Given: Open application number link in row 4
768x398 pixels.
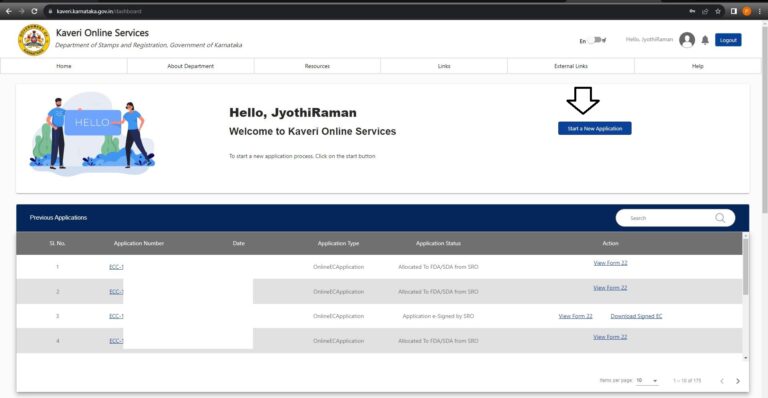Looking at the screenshot, I should point(116,341).
